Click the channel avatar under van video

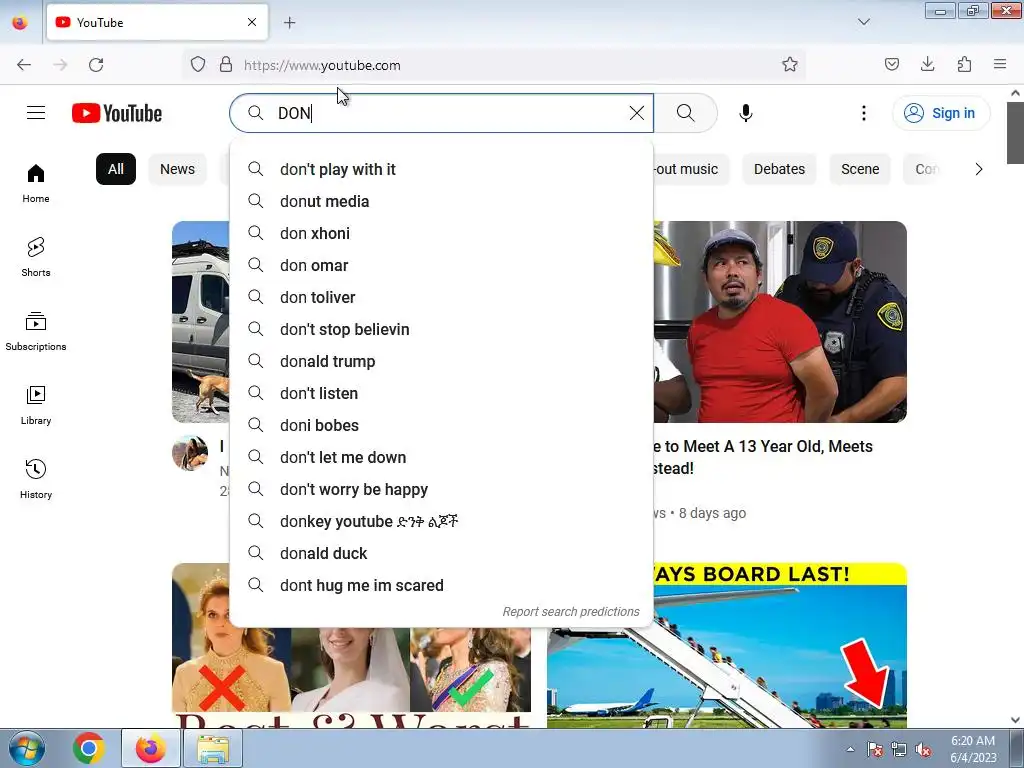click(x=190, y=453)
